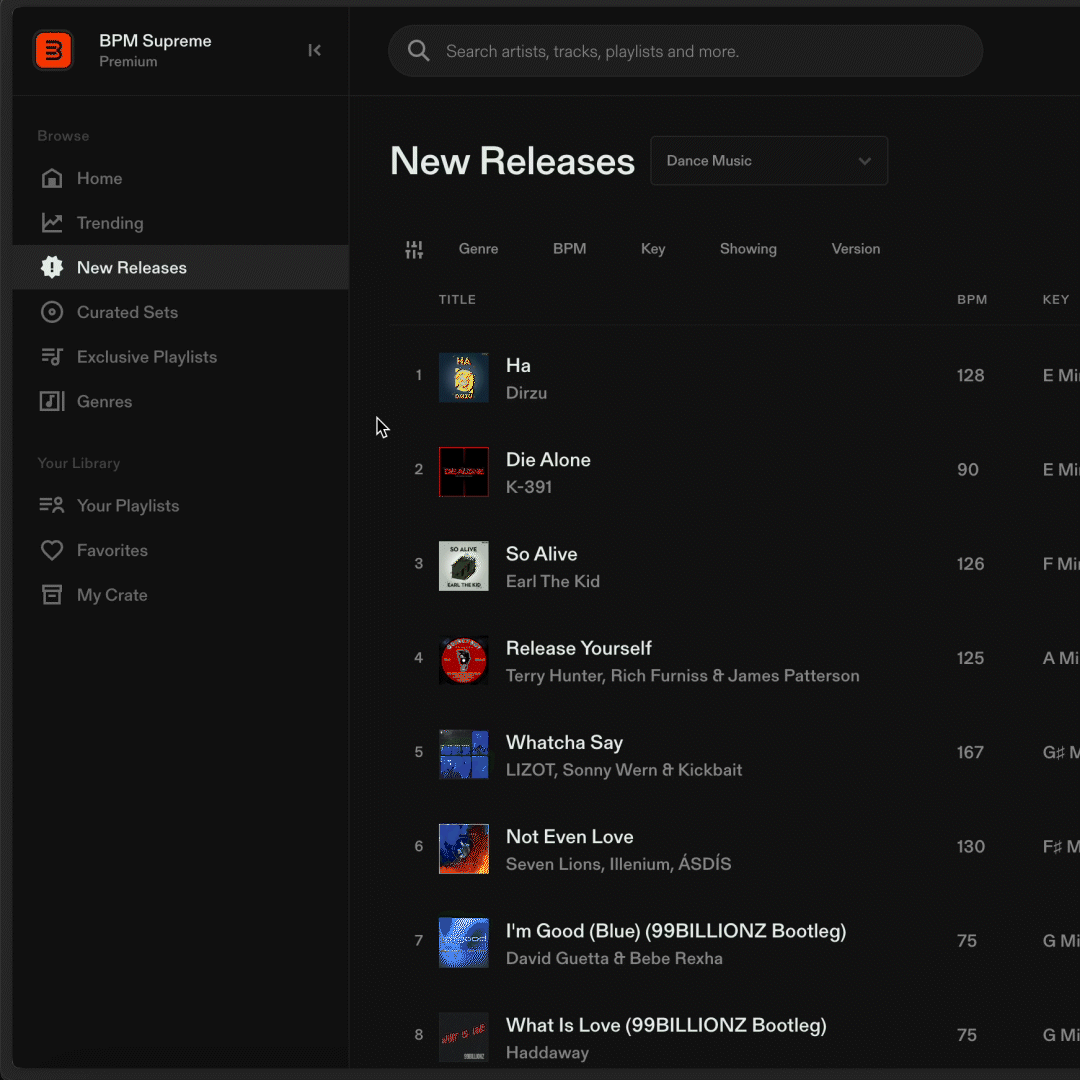
Task: Click the What Is Love album artwork
Action: click(x=464, y=1037)
